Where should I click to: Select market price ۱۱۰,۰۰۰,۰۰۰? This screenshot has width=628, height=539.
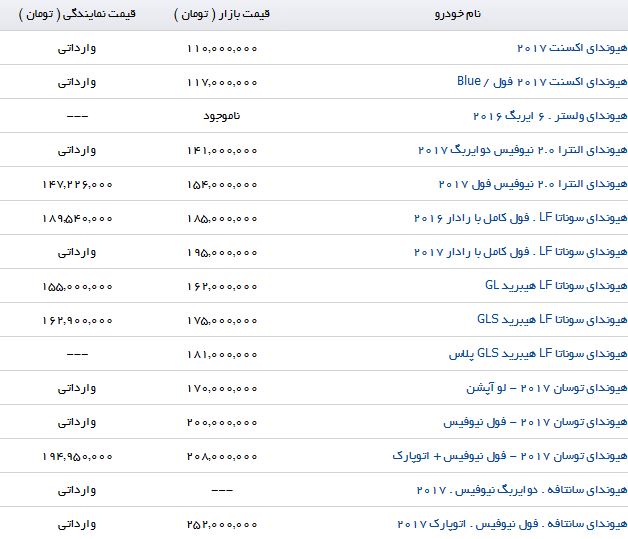click(x=222, y=48)
